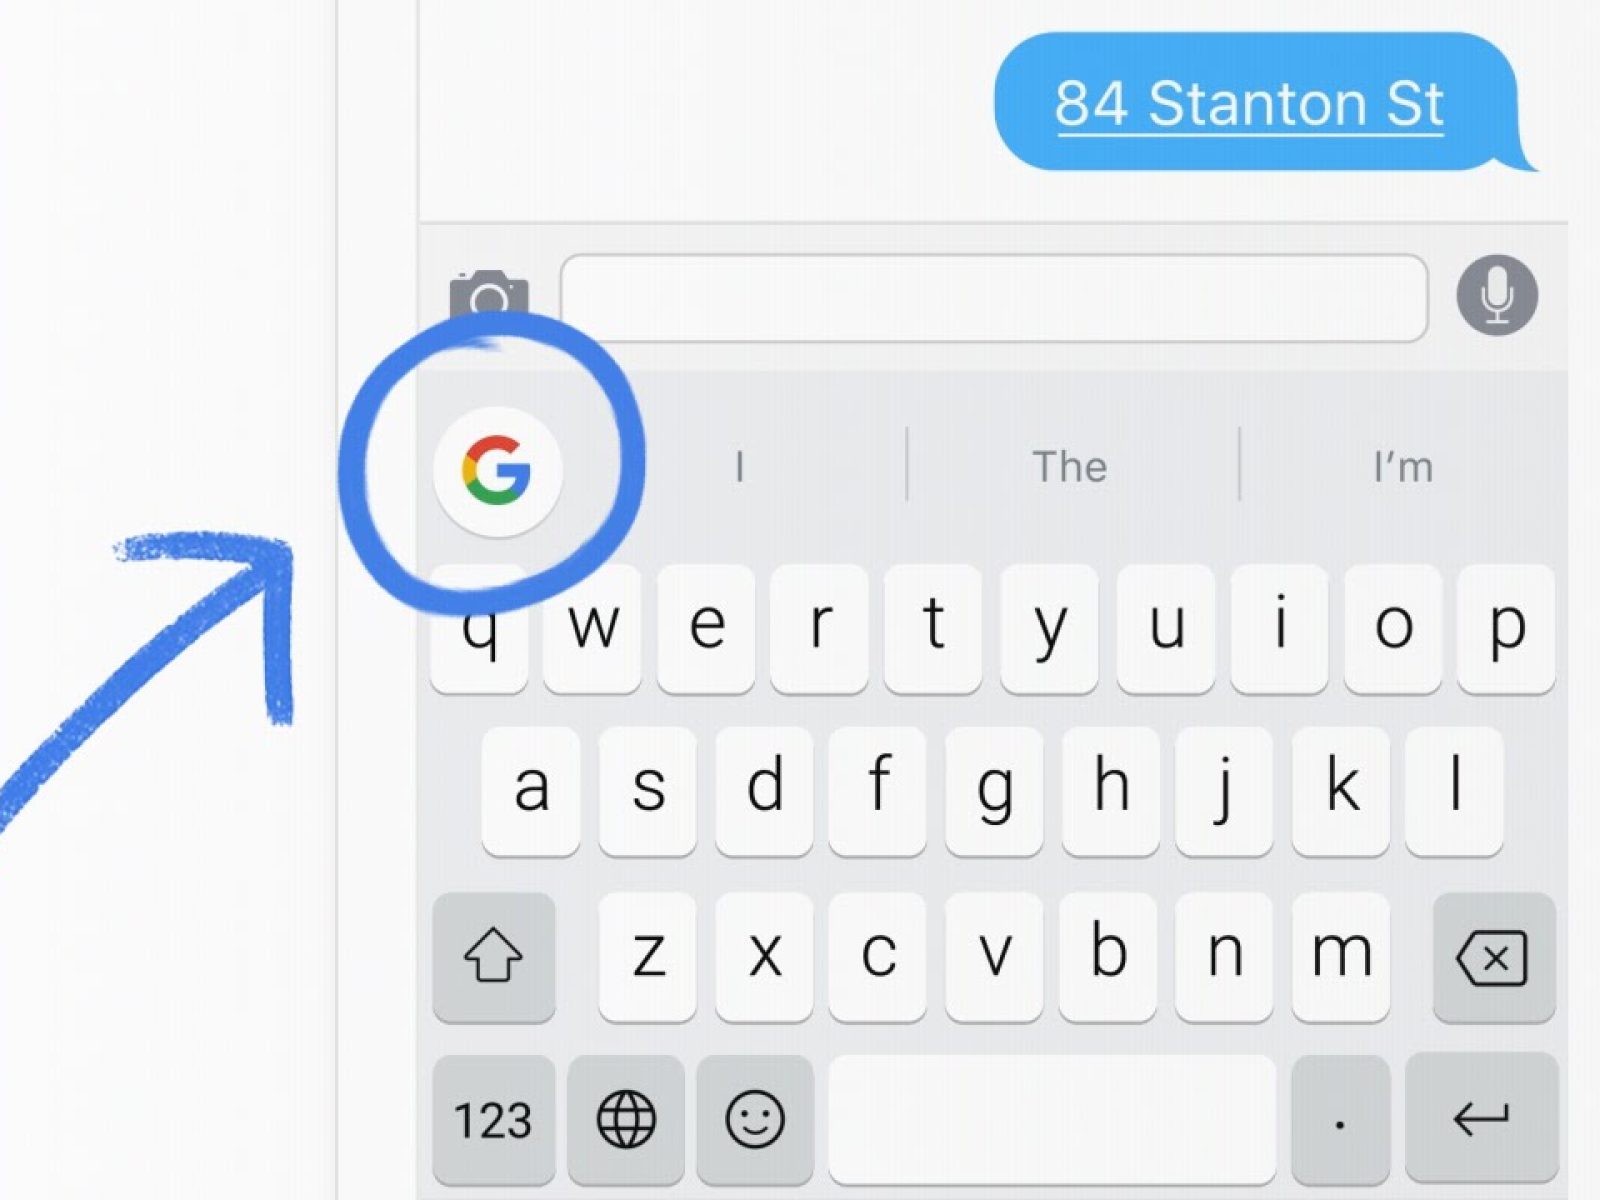The image size is (1600, 1200).
Task: Tap the space bar
Action: [x=1053, y=1119]
